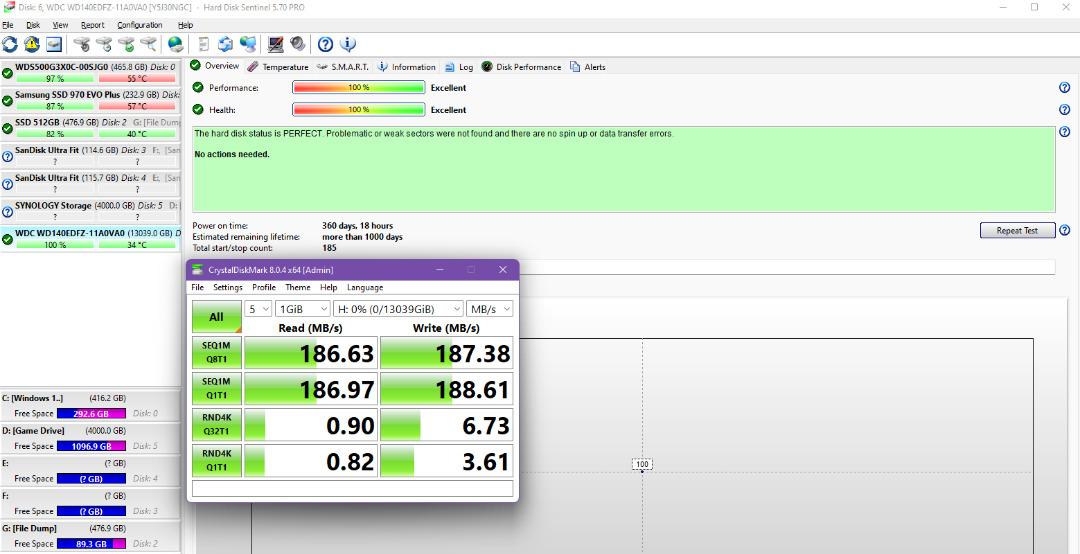Click the disk with magnifier toolbar icon
Viewport: 1080px width, 554px height.
[148, 45]
